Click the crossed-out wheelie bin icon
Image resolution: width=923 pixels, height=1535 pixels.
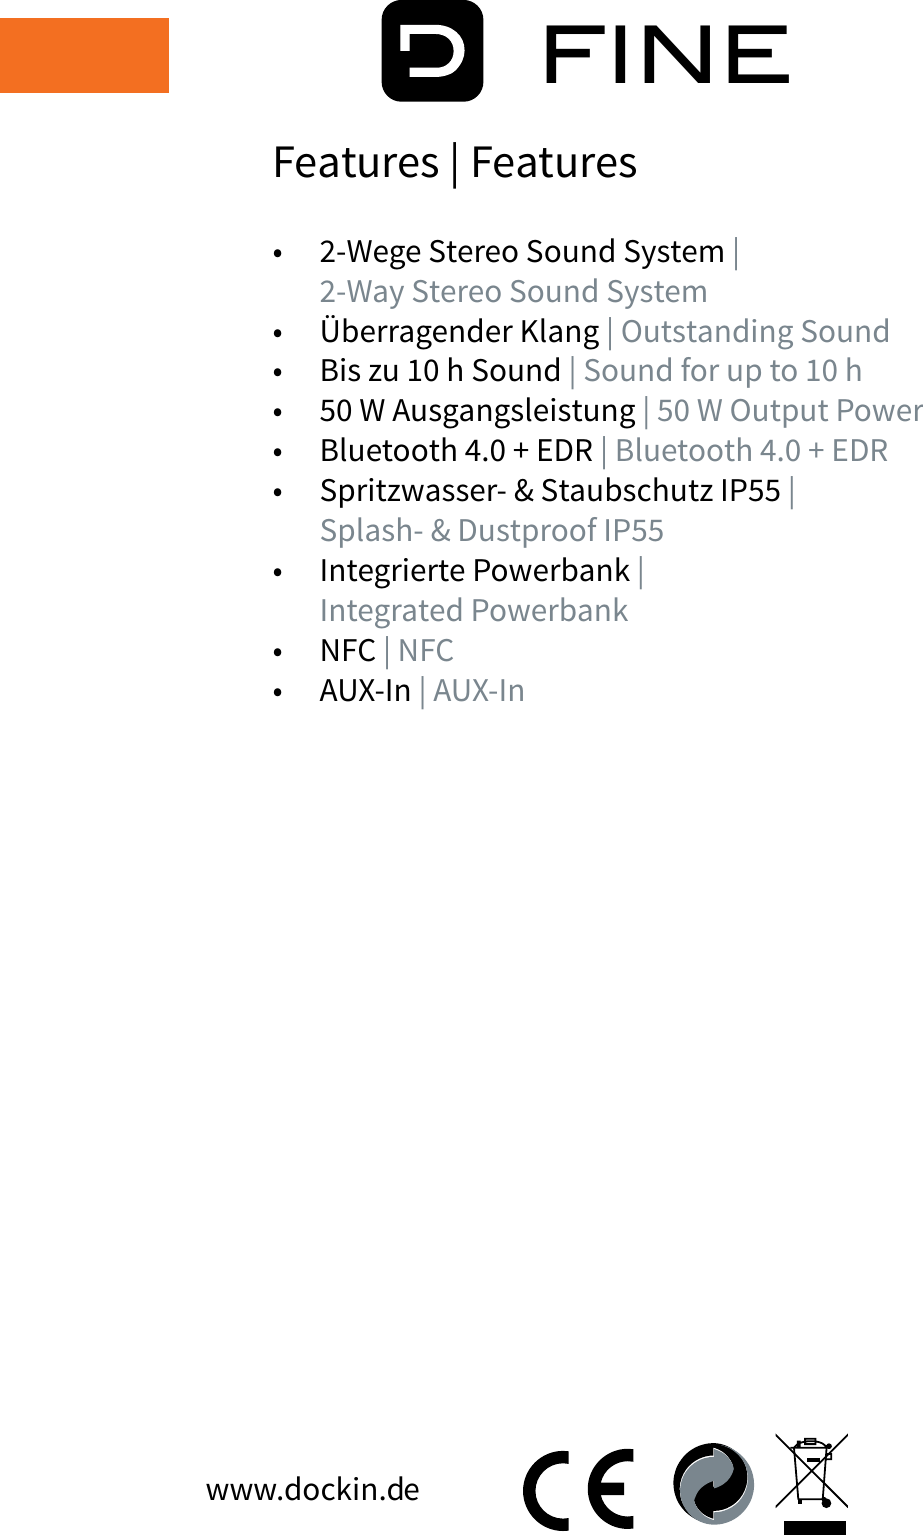coord(812,1472)
